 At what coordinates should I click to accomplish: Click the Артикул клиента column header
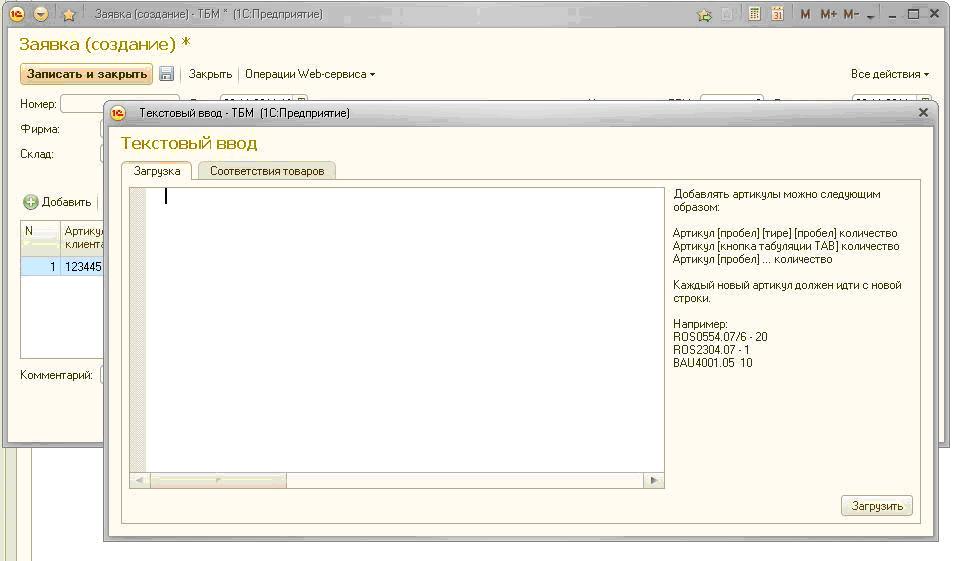click(83, 238)
